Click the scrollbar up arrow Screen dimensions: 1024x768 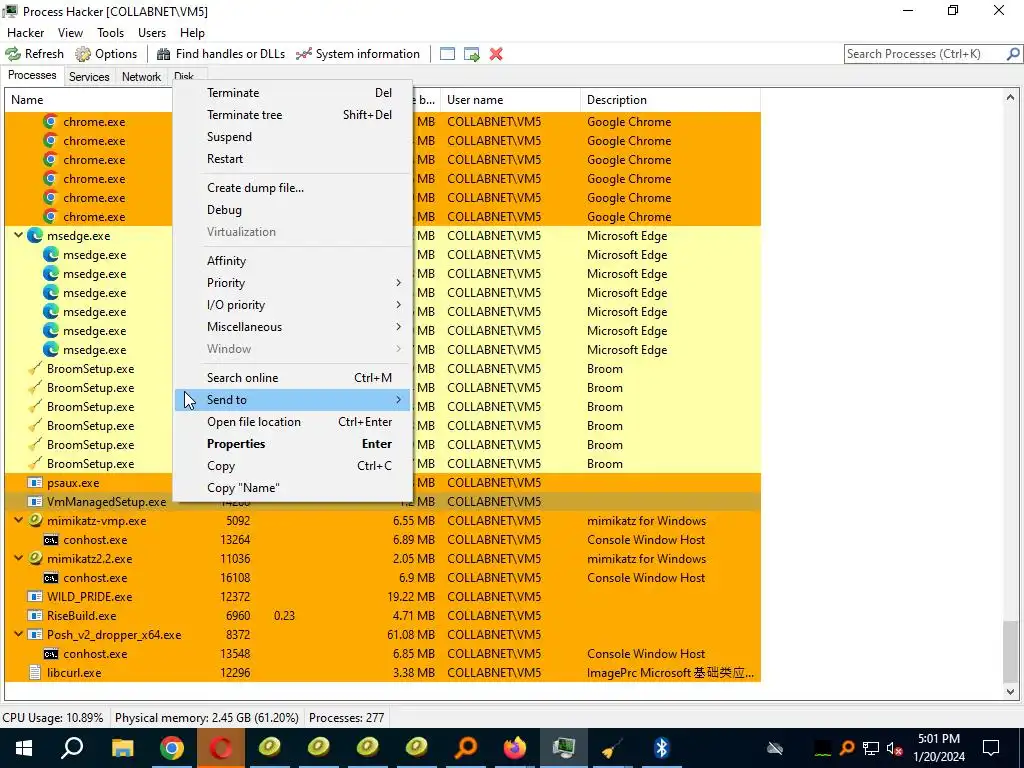click(x=1010, y=97)
